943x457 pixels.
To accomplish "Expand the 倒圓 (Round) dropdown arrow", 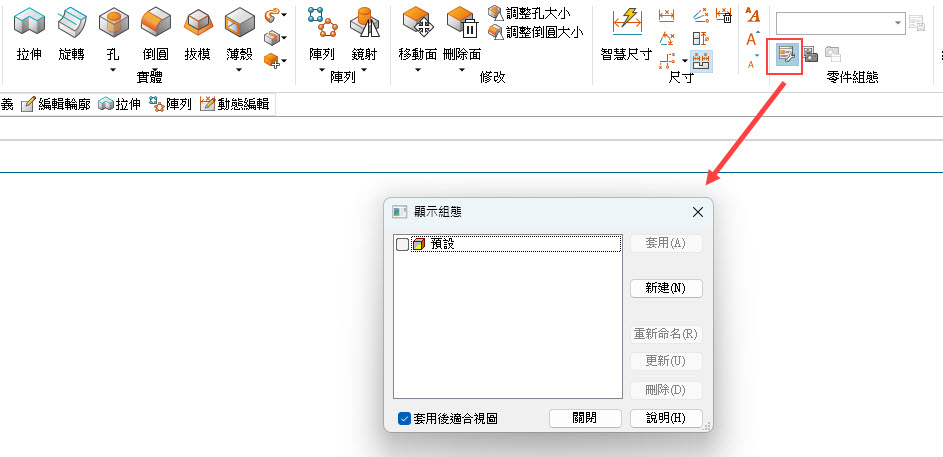I will (x=155, y=71).
